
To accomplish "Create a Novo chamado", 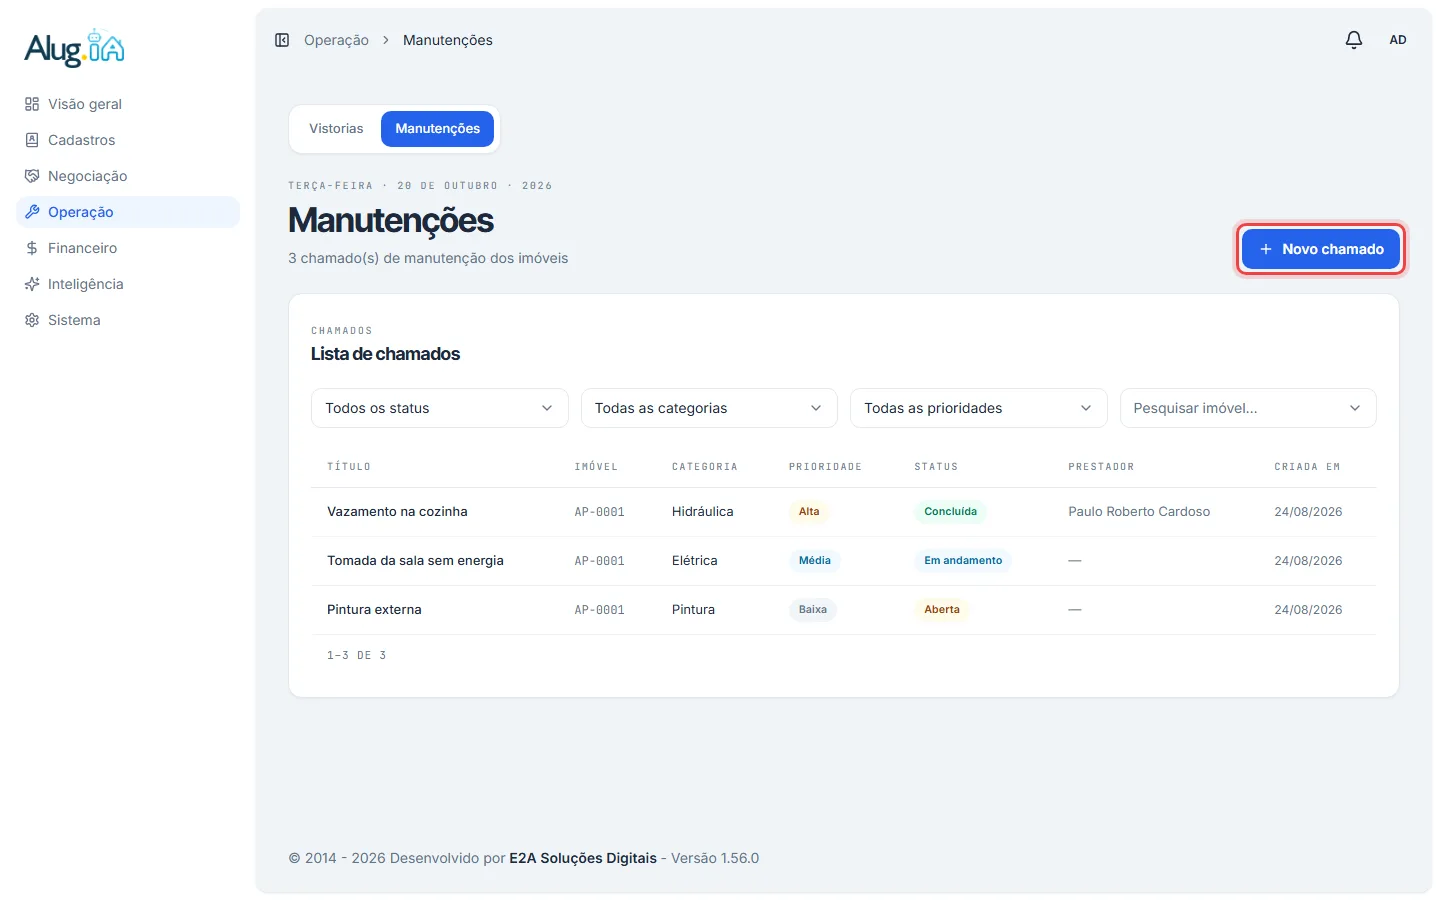I will 1321,249.
